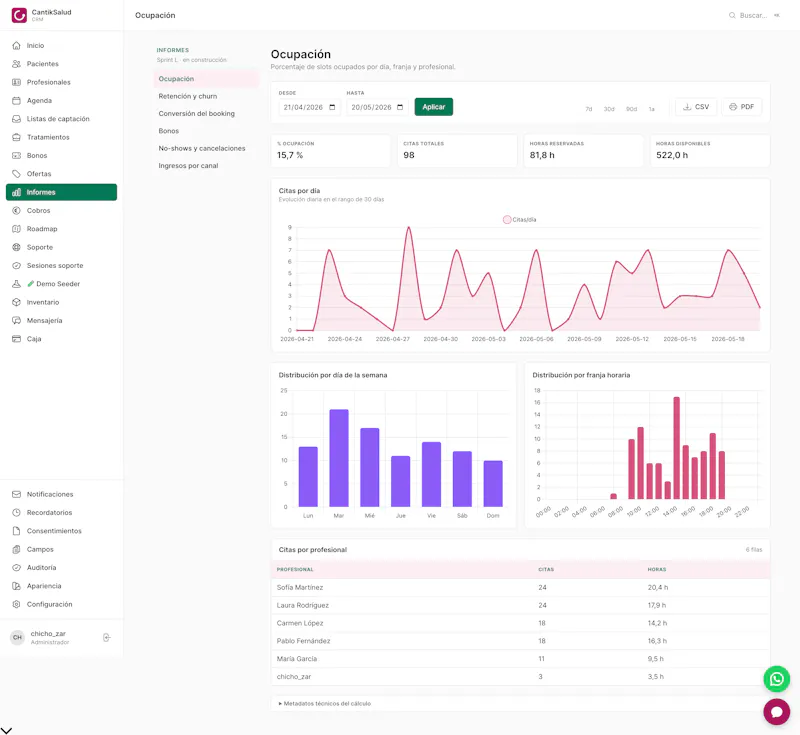Open Retención y churn report
Viewport: 800px width, 735px height.
[x=206, y=96]
